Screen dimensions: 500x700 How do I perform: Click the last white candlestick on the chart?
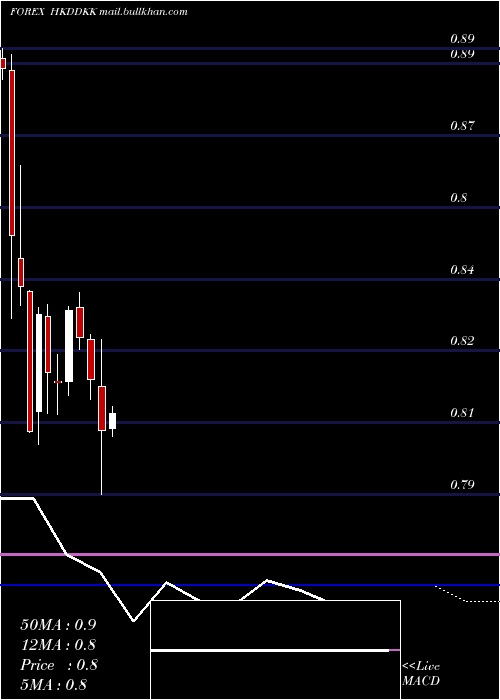[x=112, y=421]
